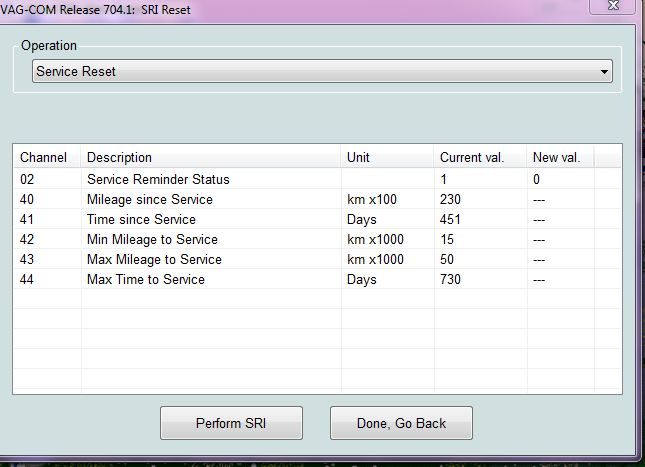Select the Mileage since Service row
645x467 pixels.
click(x=149, y=200)
